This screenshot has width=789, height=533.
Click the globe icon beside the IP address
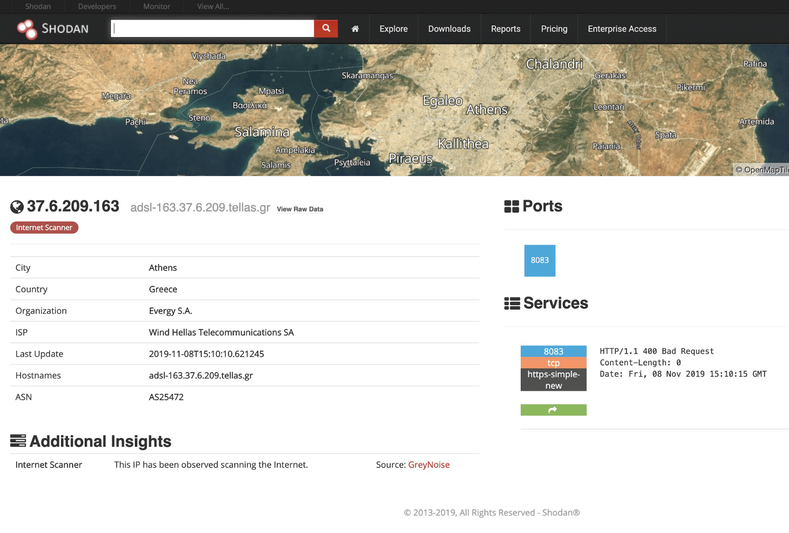click(x=17, y=207)
